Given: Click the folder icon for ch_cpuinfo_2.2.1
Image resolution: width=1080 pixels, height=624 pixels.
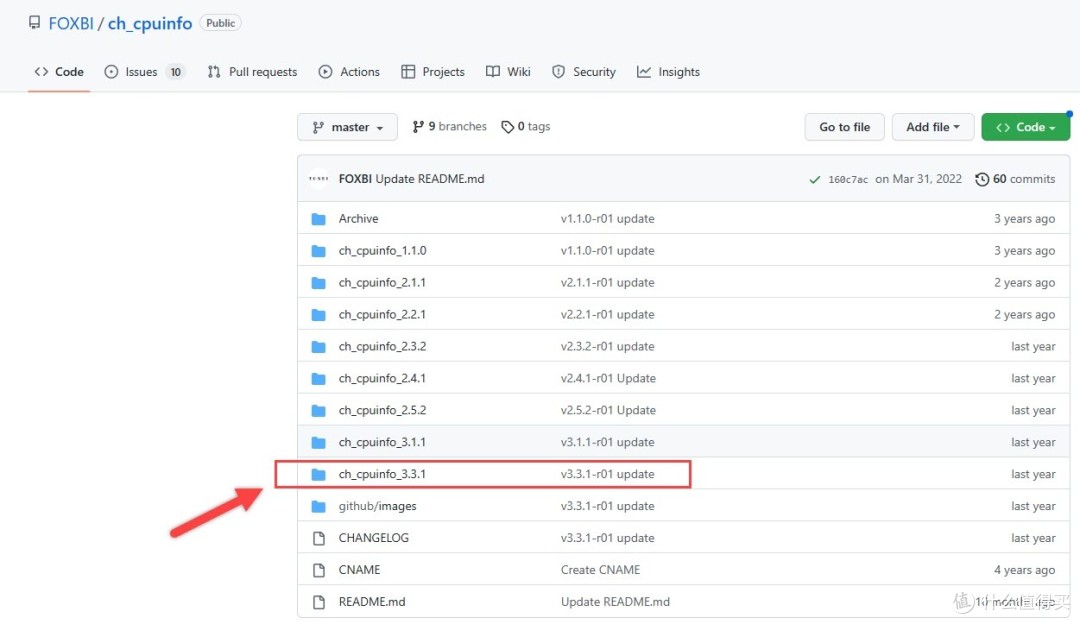Looking at the screenshot, I should (x=318, y=315).
